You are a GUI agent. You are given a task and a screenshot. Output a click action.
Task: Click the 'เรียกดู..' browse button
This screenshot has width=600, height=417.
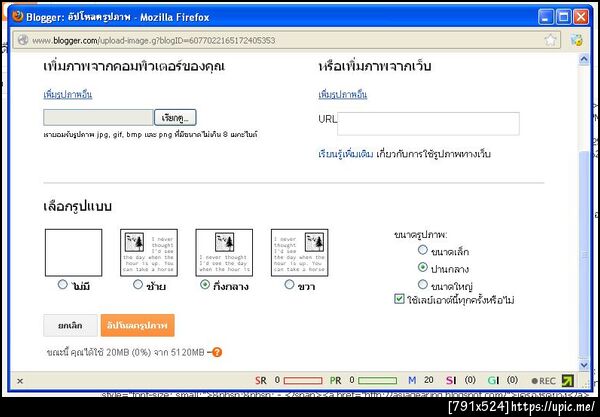tap(175, 118)
